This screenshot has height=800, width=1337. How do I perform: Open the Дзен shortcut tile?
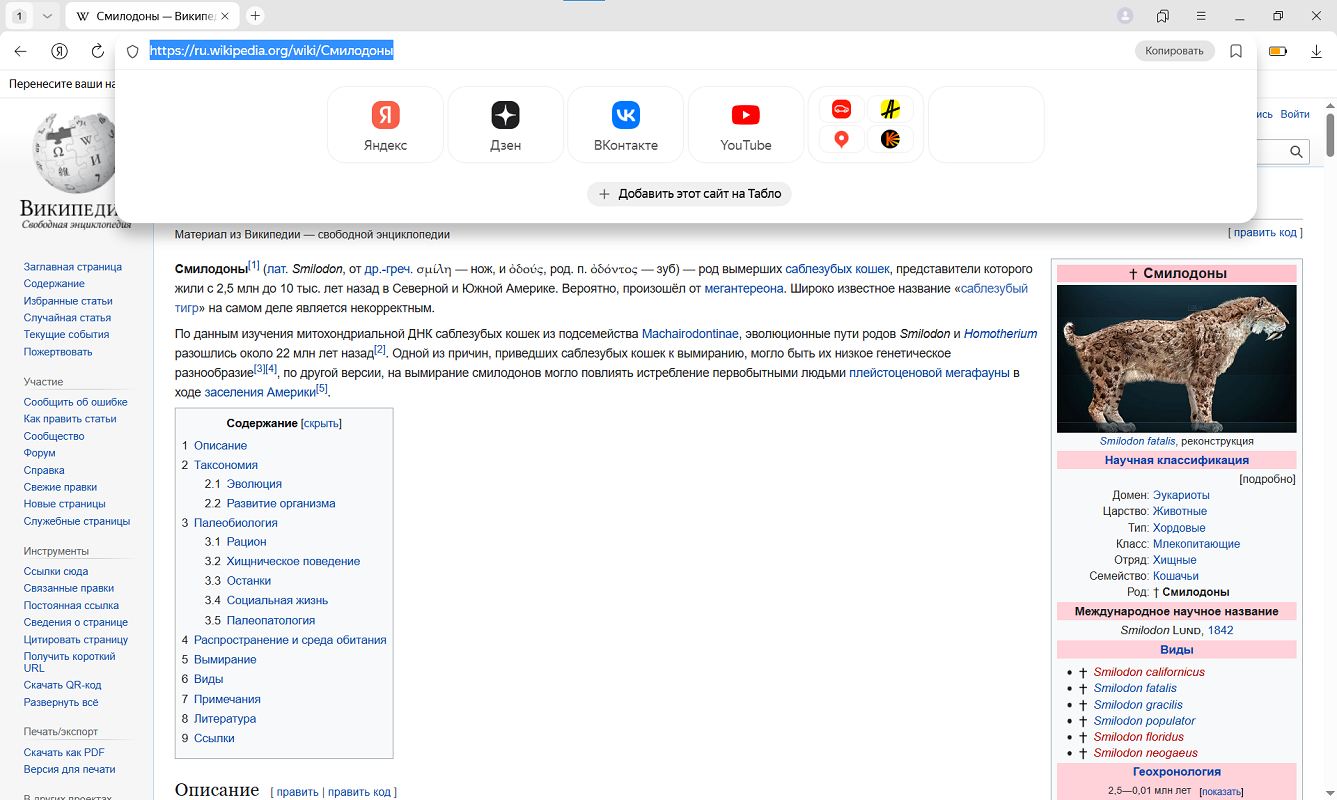pos(505,125)
